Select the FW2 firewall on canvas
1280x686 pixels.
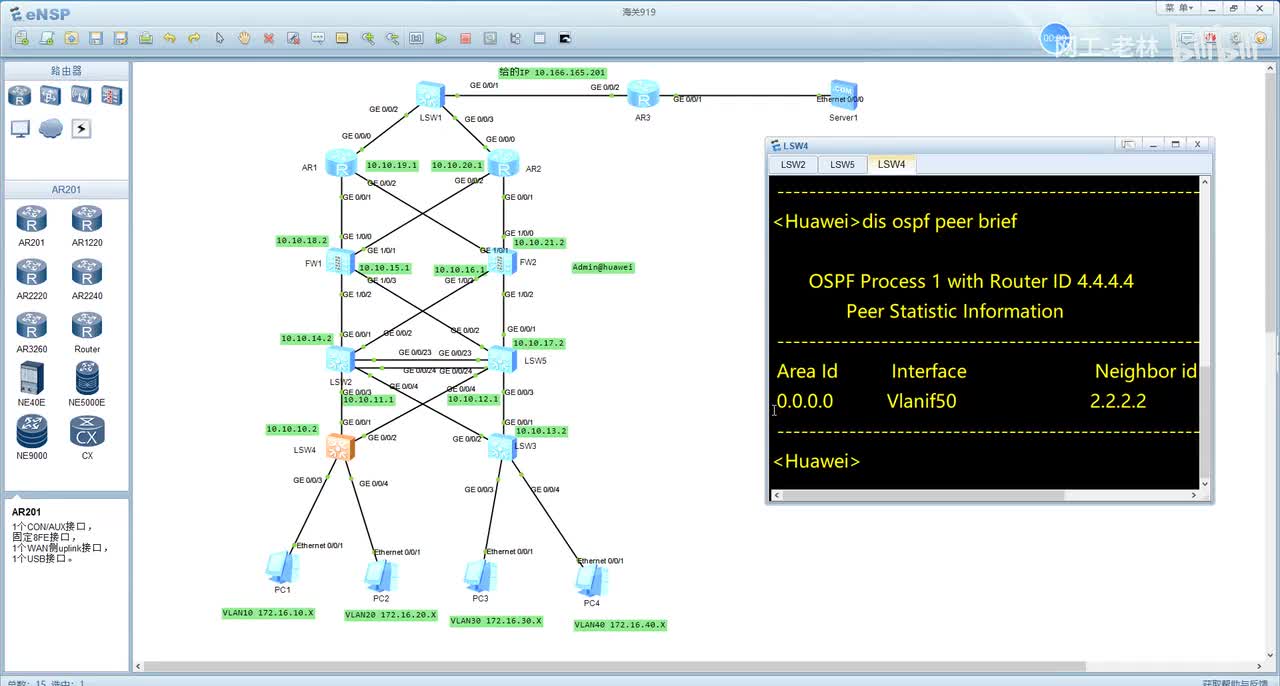click(x=502, y=262)
